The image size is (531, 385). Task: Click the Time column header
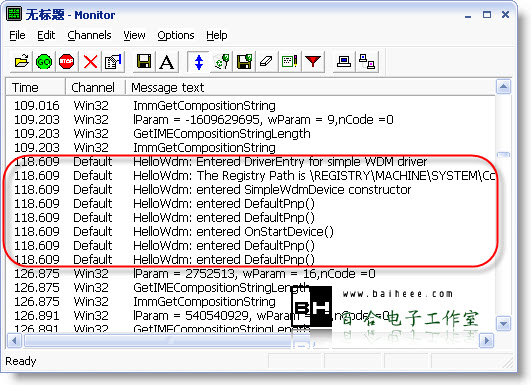[x=36, y=87]
